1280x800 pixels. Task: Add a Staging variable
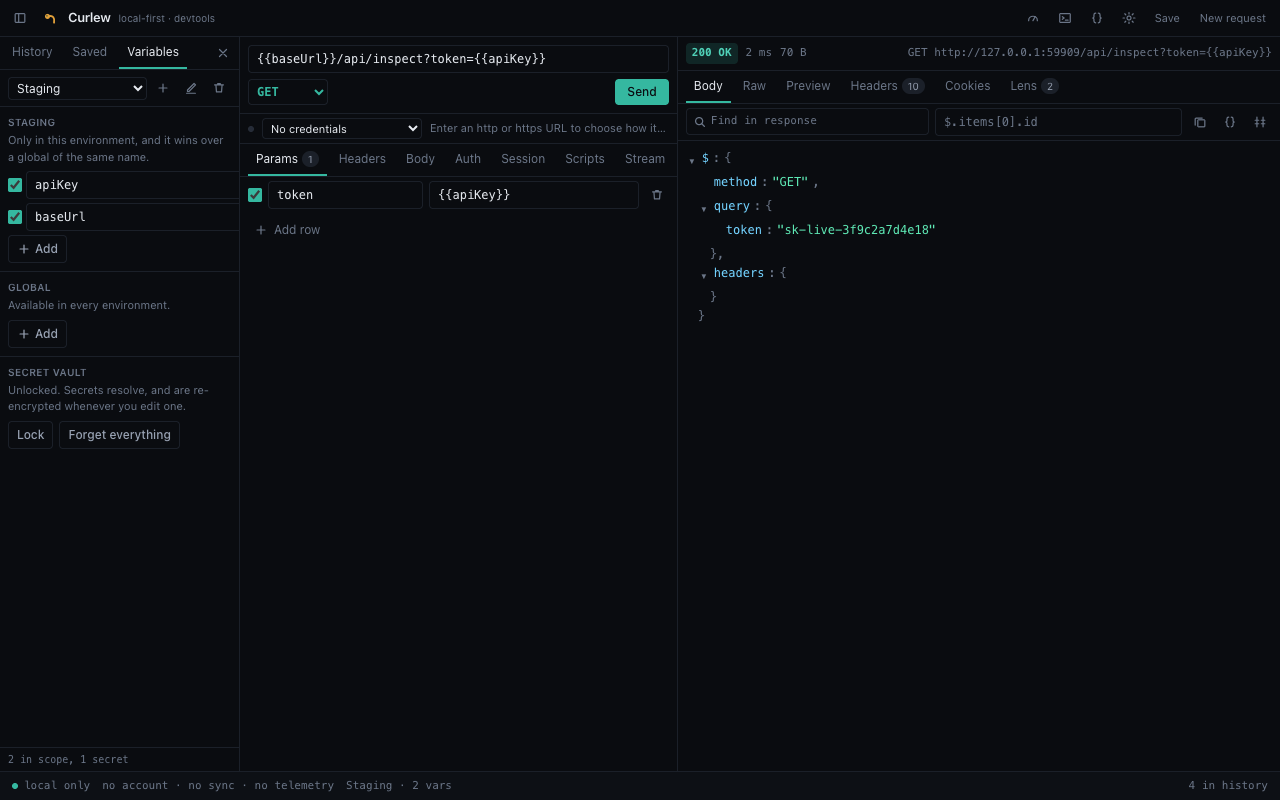tap(38, 249)
